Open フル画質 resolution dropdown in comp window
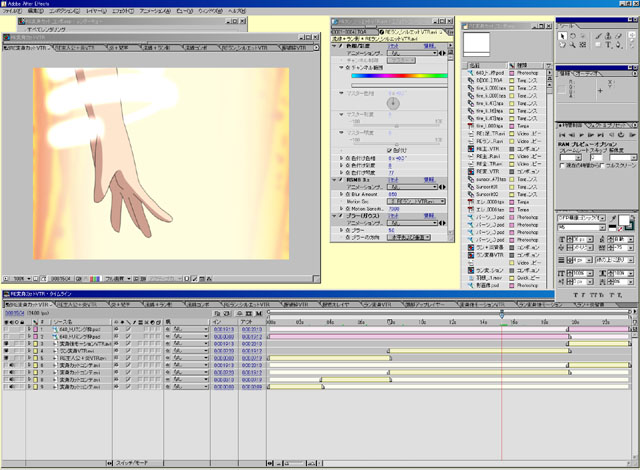Screen dimensions: 640x470 pos(118,279)
